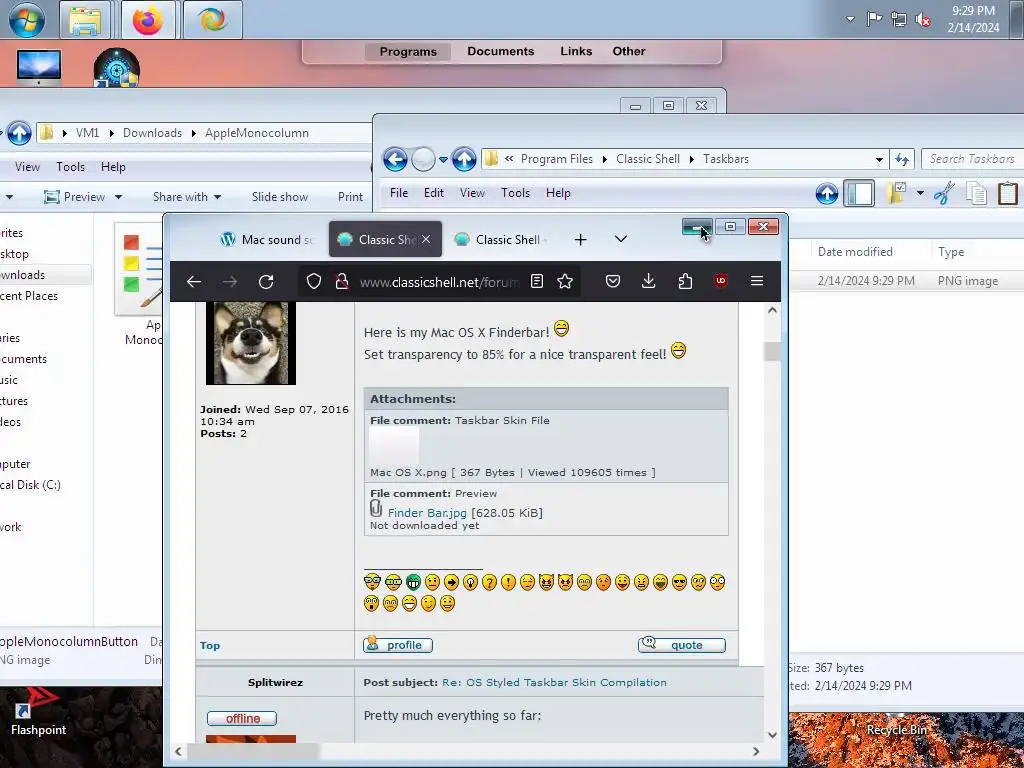Open Flashpoint desktop shortcut
The height and width of the screenshot is (768, 1024).
tap(38, 712)
